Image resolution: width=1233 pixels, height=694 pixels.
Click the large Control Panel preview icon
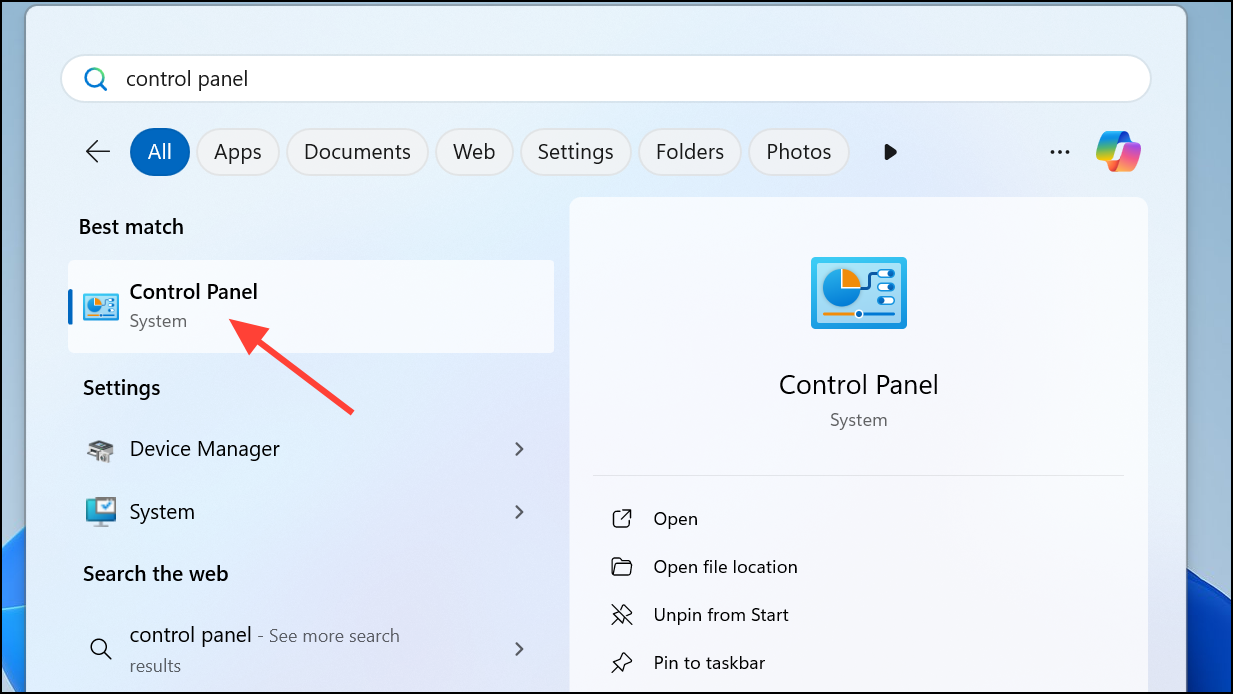pyautogui.click(x=858, y=293)
